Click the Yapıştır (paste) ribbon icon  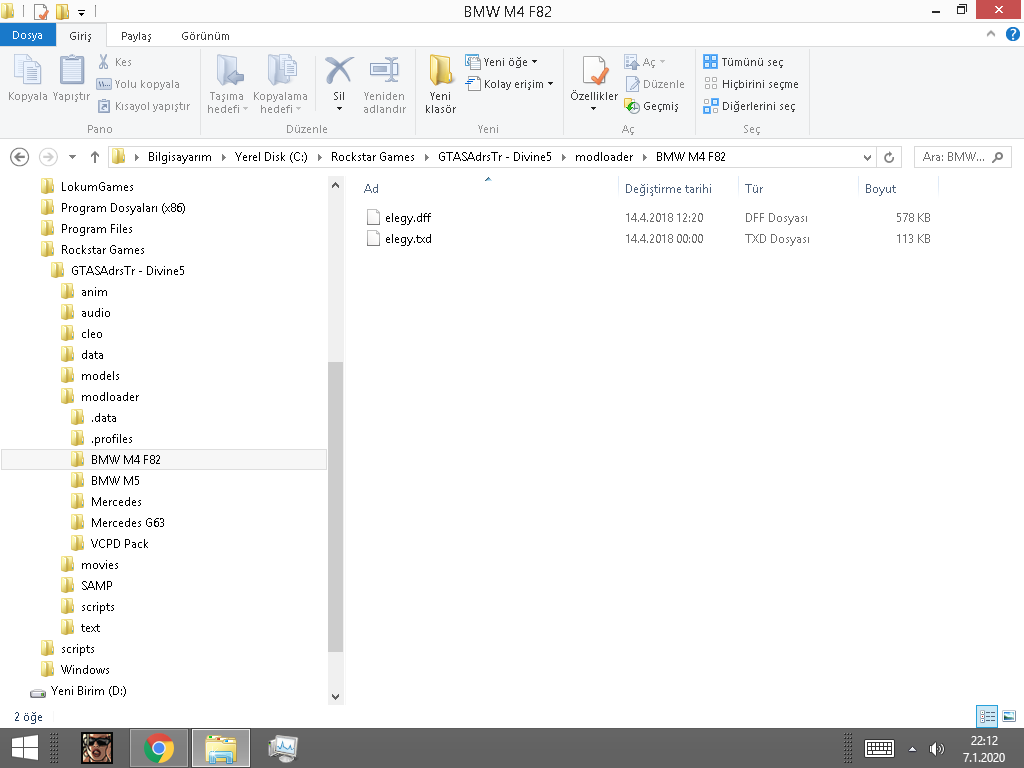(x=71, y=70)
